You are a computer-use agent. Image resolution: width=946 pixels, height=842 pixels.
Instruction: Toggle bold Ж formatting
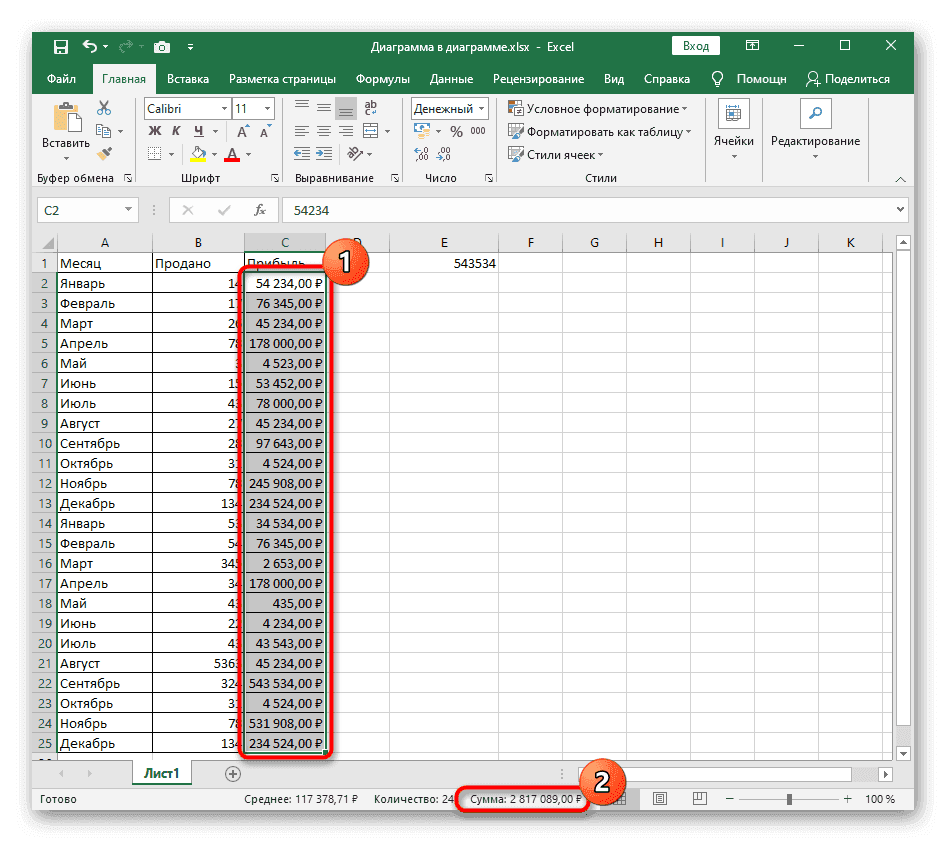[155, 131]
